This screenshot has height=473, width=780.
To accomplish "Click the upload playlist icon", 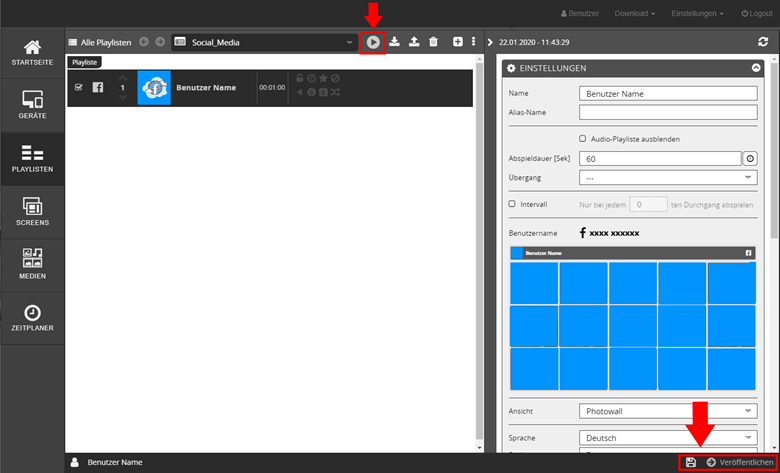I will 413,42.
